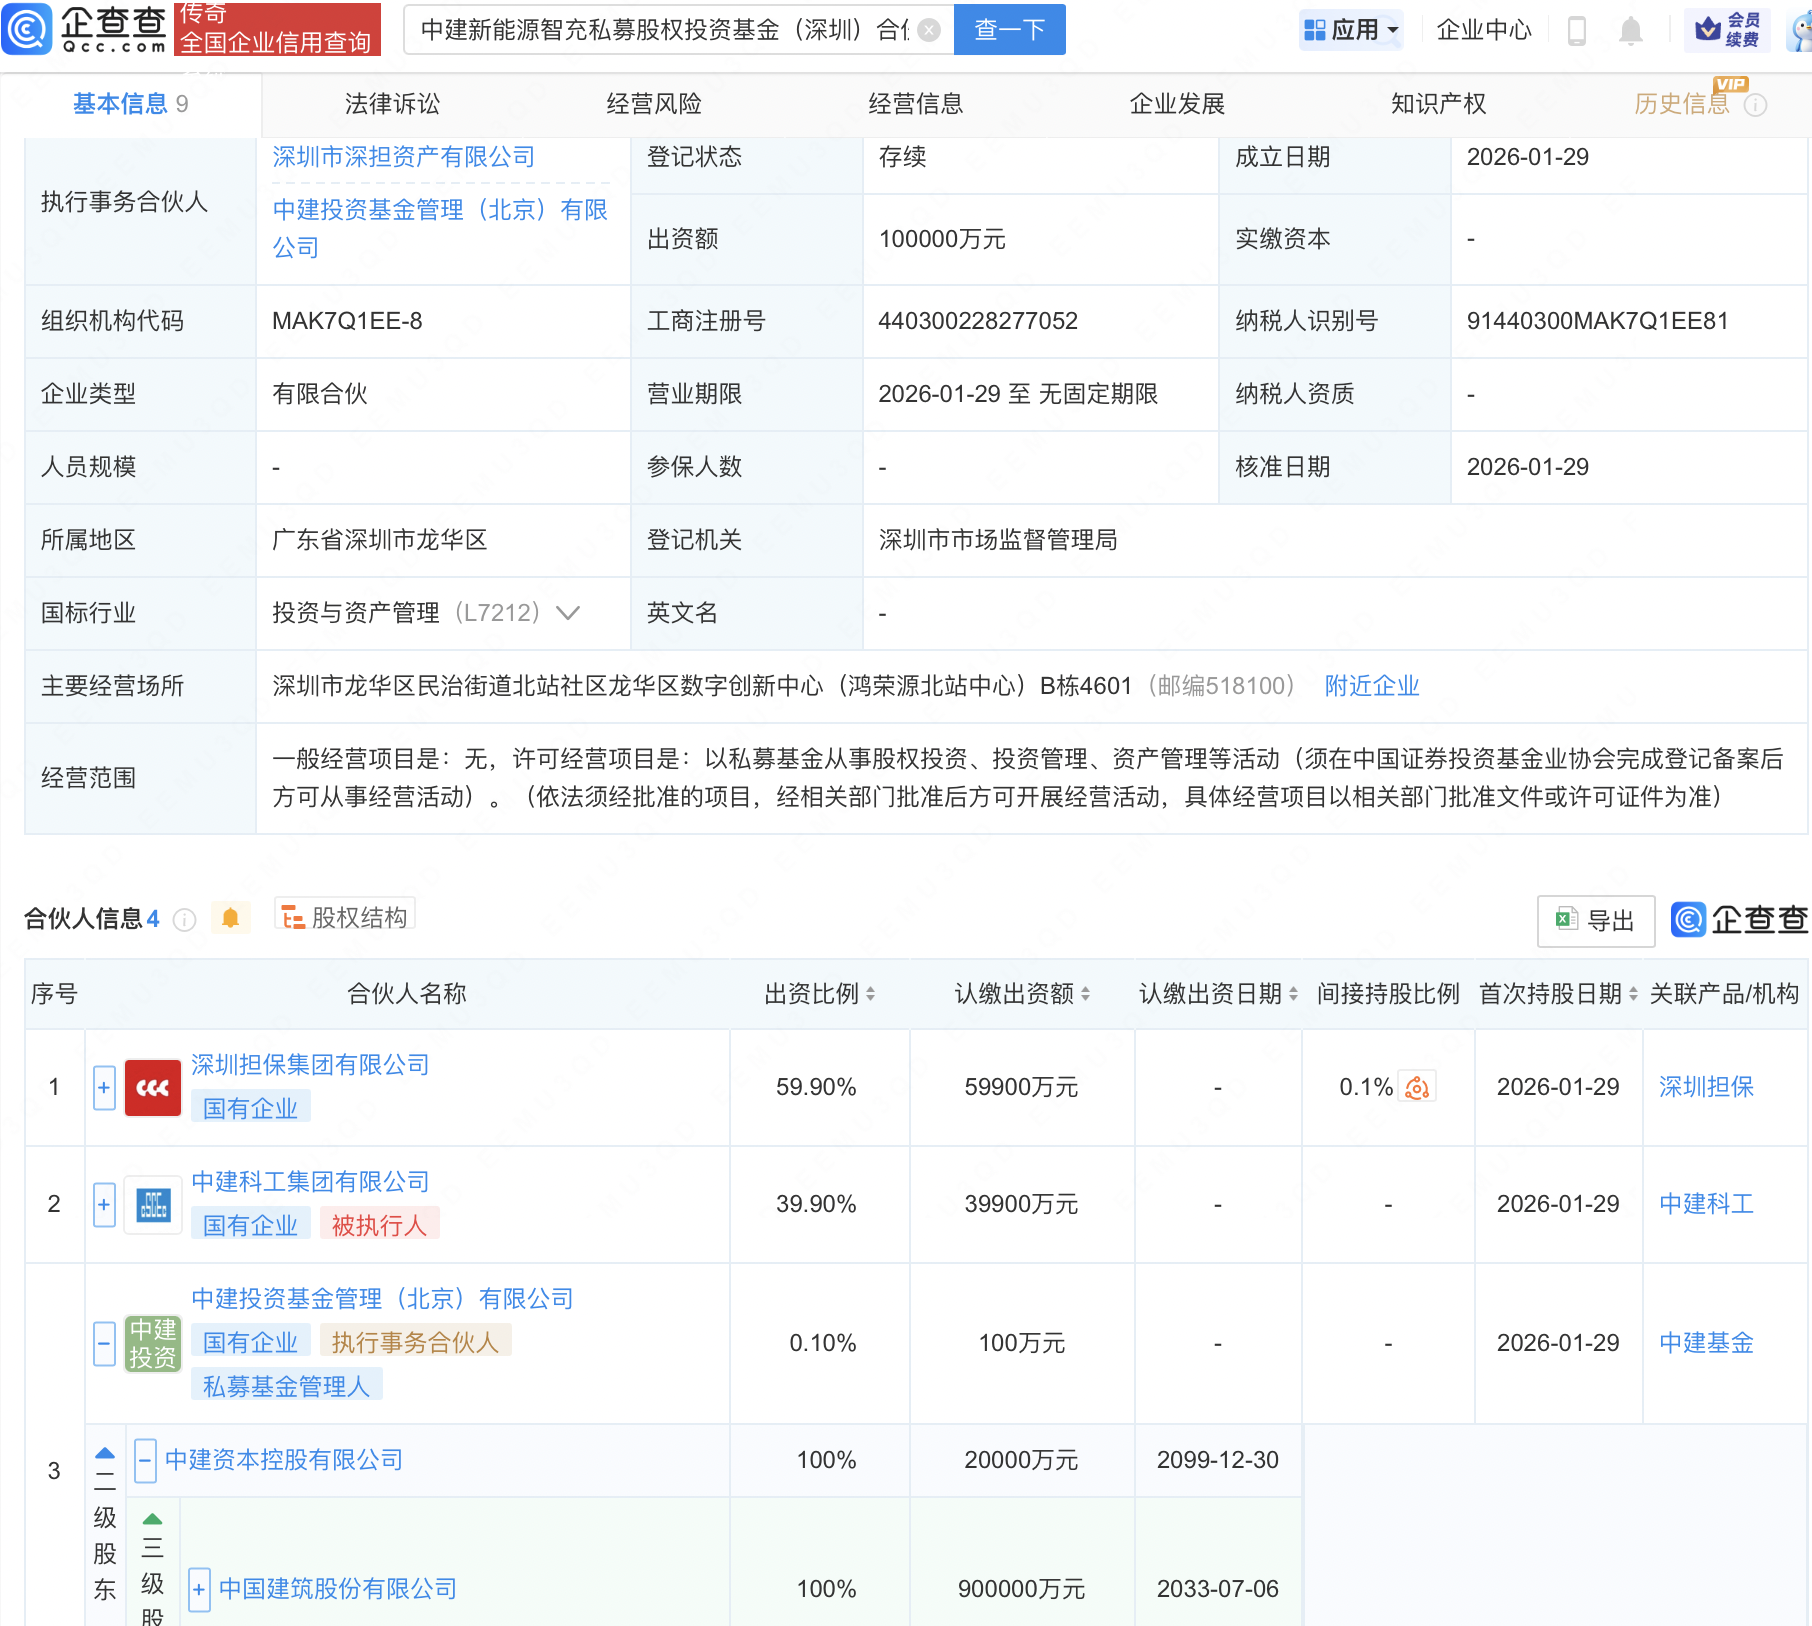
Task: Switch to 法律诉讼 tab
Action: pyautogui.click(x=392, y=104)
